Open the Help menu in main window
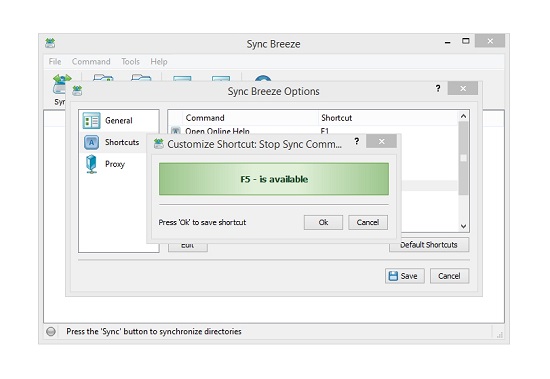 [x=159, y=62]
